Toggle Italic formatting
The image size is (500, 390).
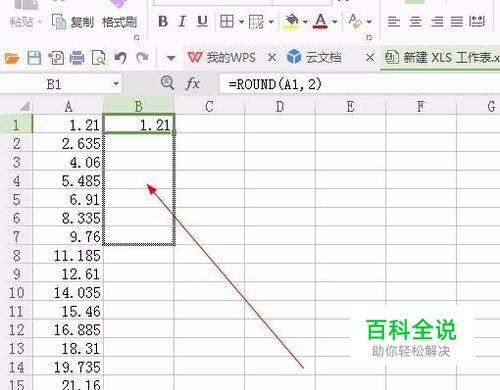pyautogui.click(x=182, y=22)
